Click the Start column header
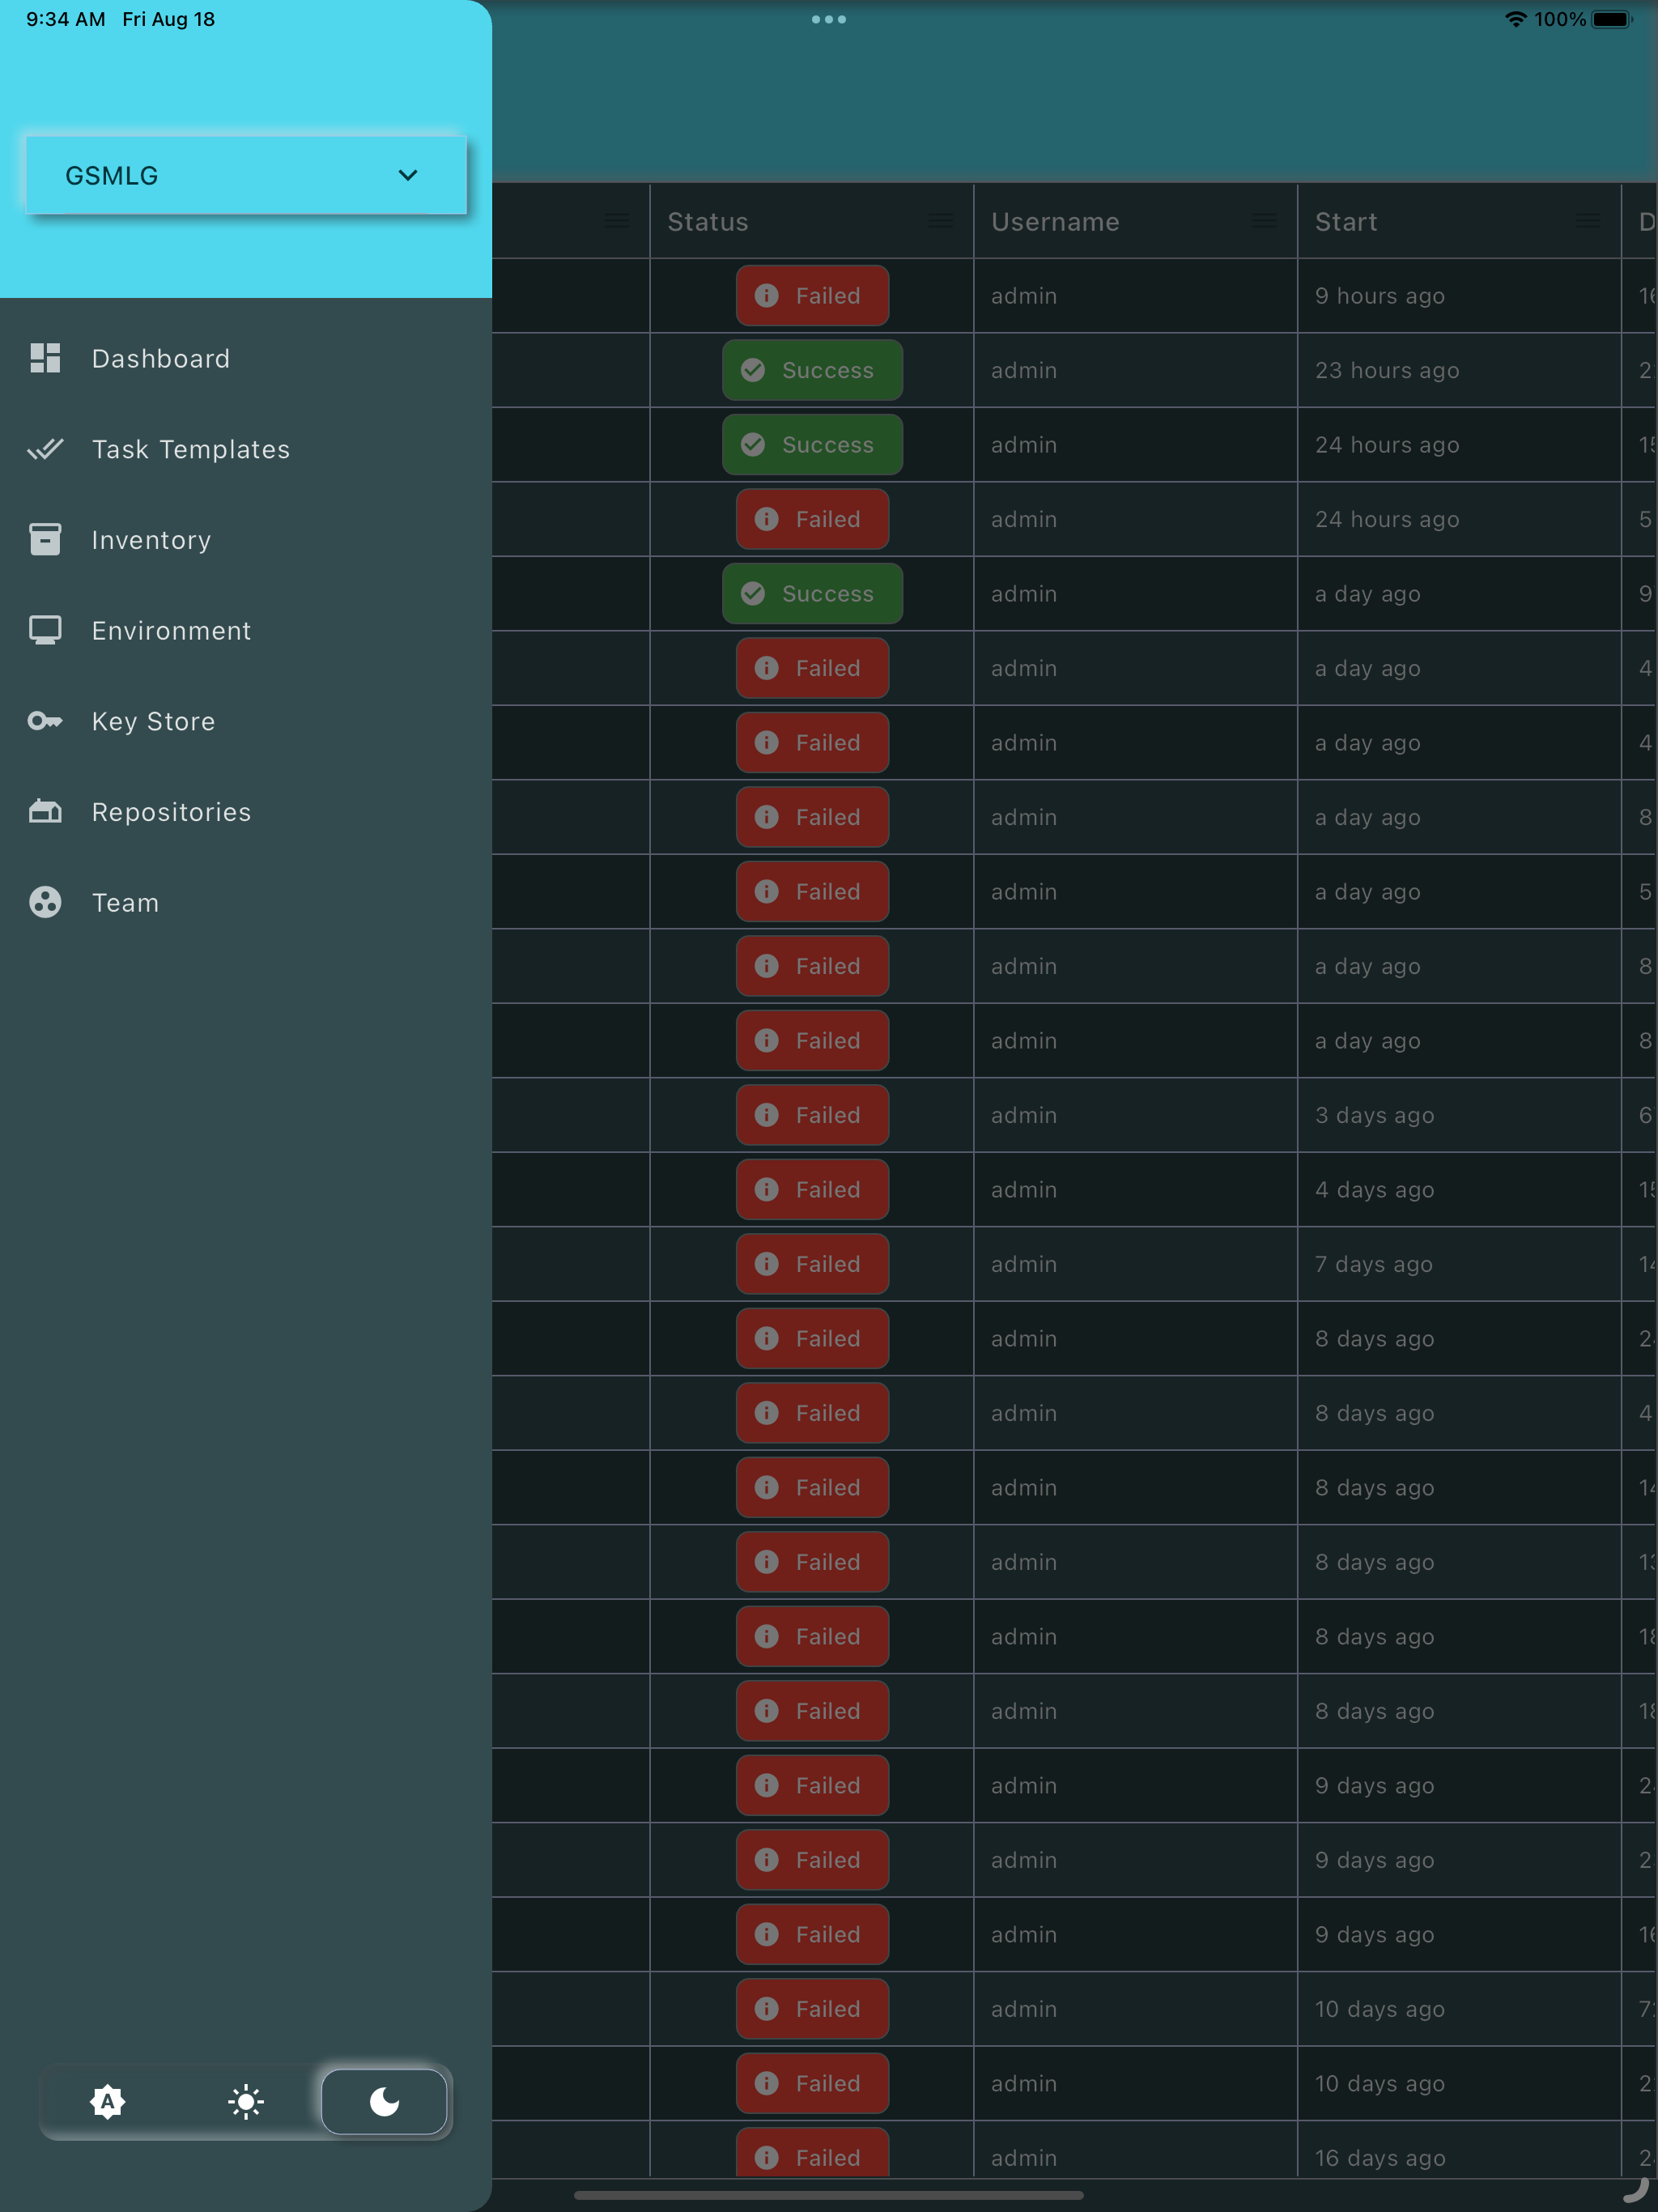 pyautogui.click(x=1346, y=221)
